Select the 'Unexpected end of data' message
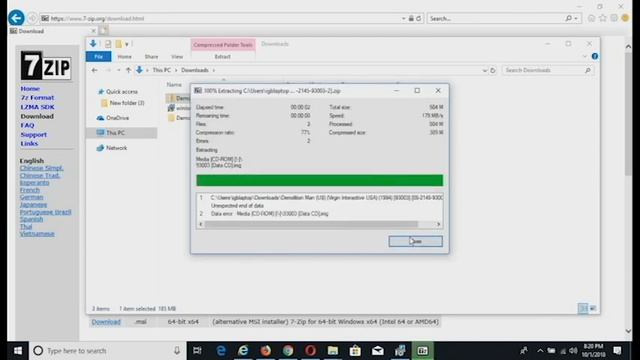The height and width of the screenshot is (360, 640). tap(237, 206)
